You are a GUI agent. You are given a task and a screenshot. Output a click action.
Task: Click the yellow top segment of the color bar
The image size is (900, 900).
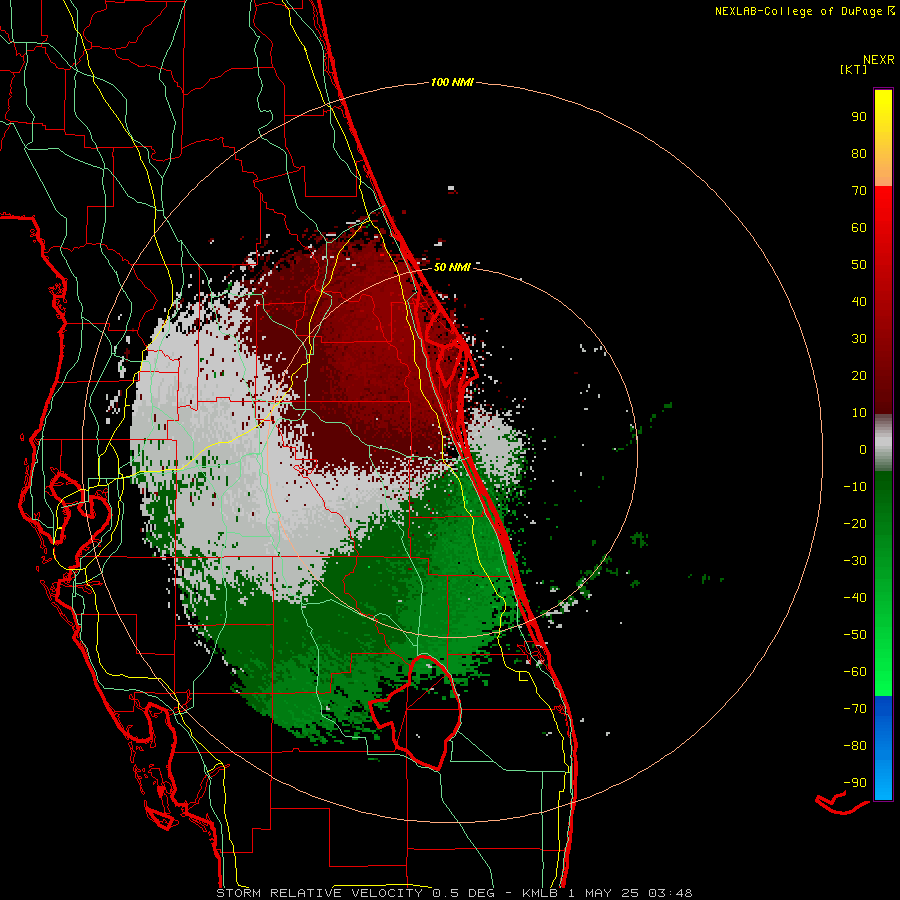tap(883, 138)
